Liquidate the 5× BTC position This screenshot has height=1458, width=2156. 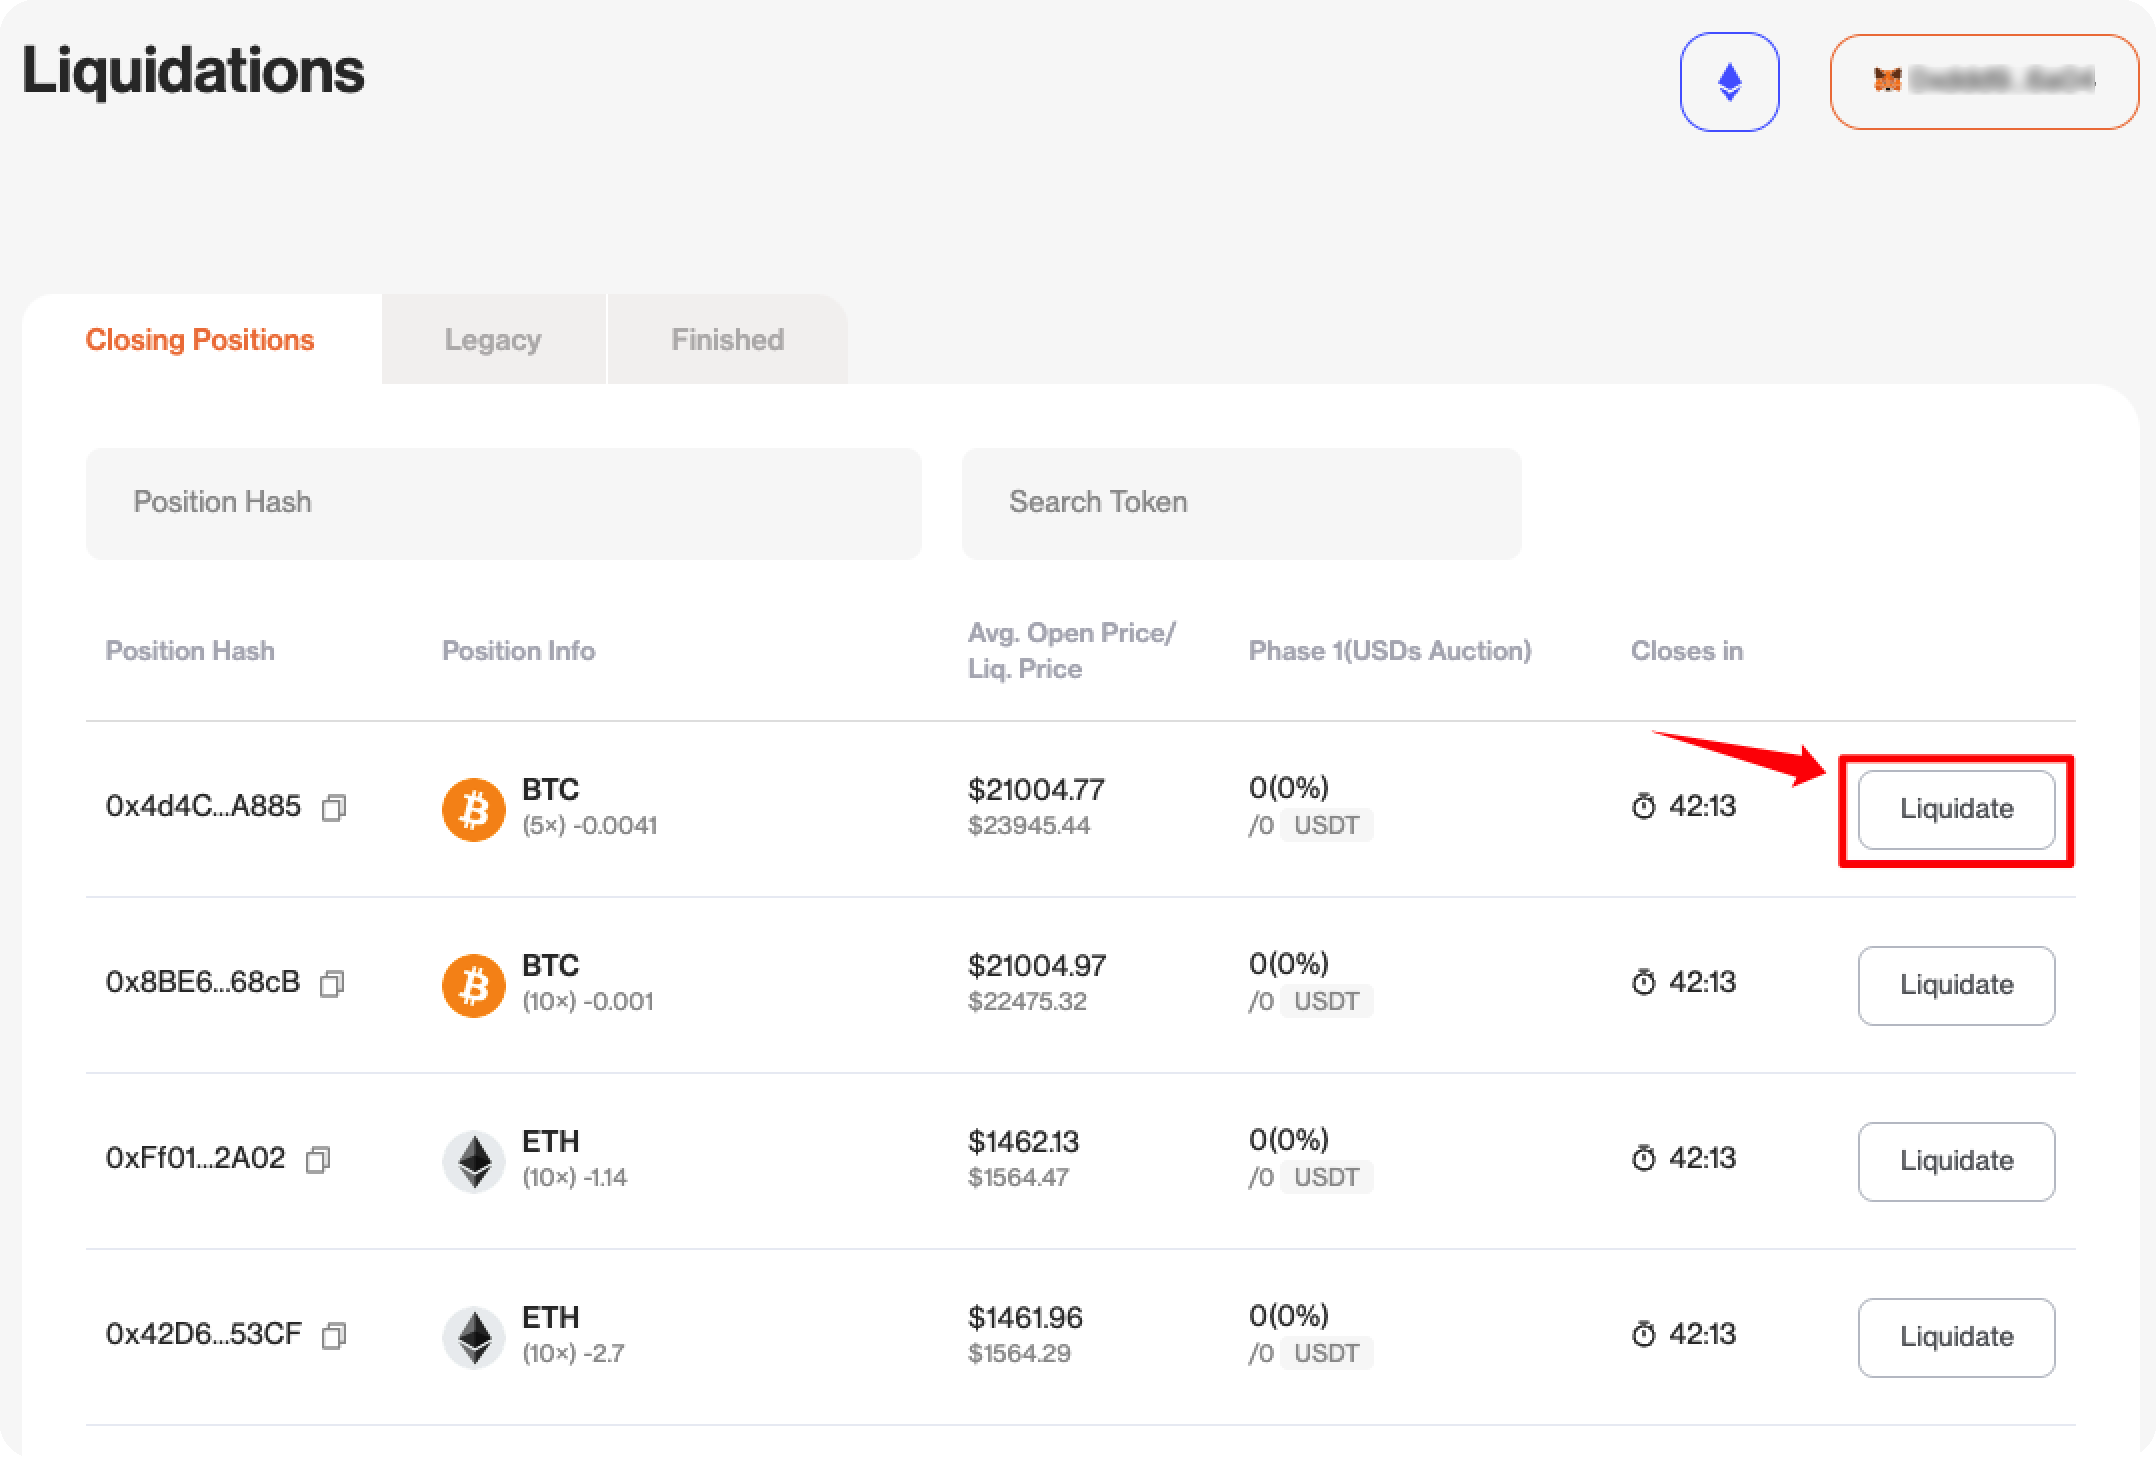pos(1956,809)
